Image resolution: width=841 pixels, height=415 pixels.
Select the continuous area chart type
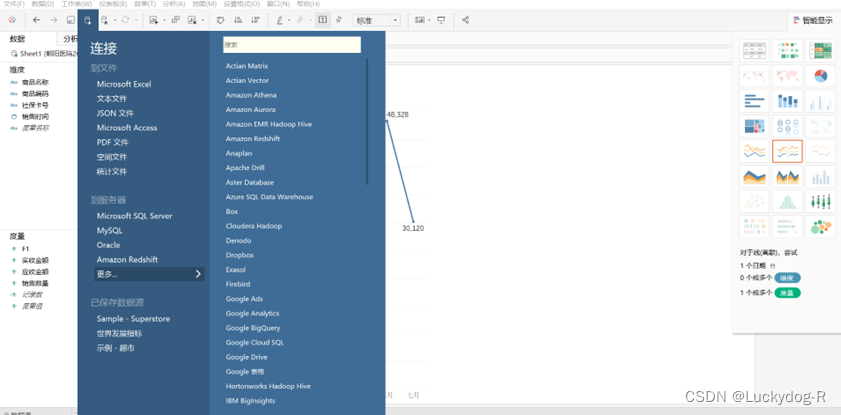coord(754,176)
